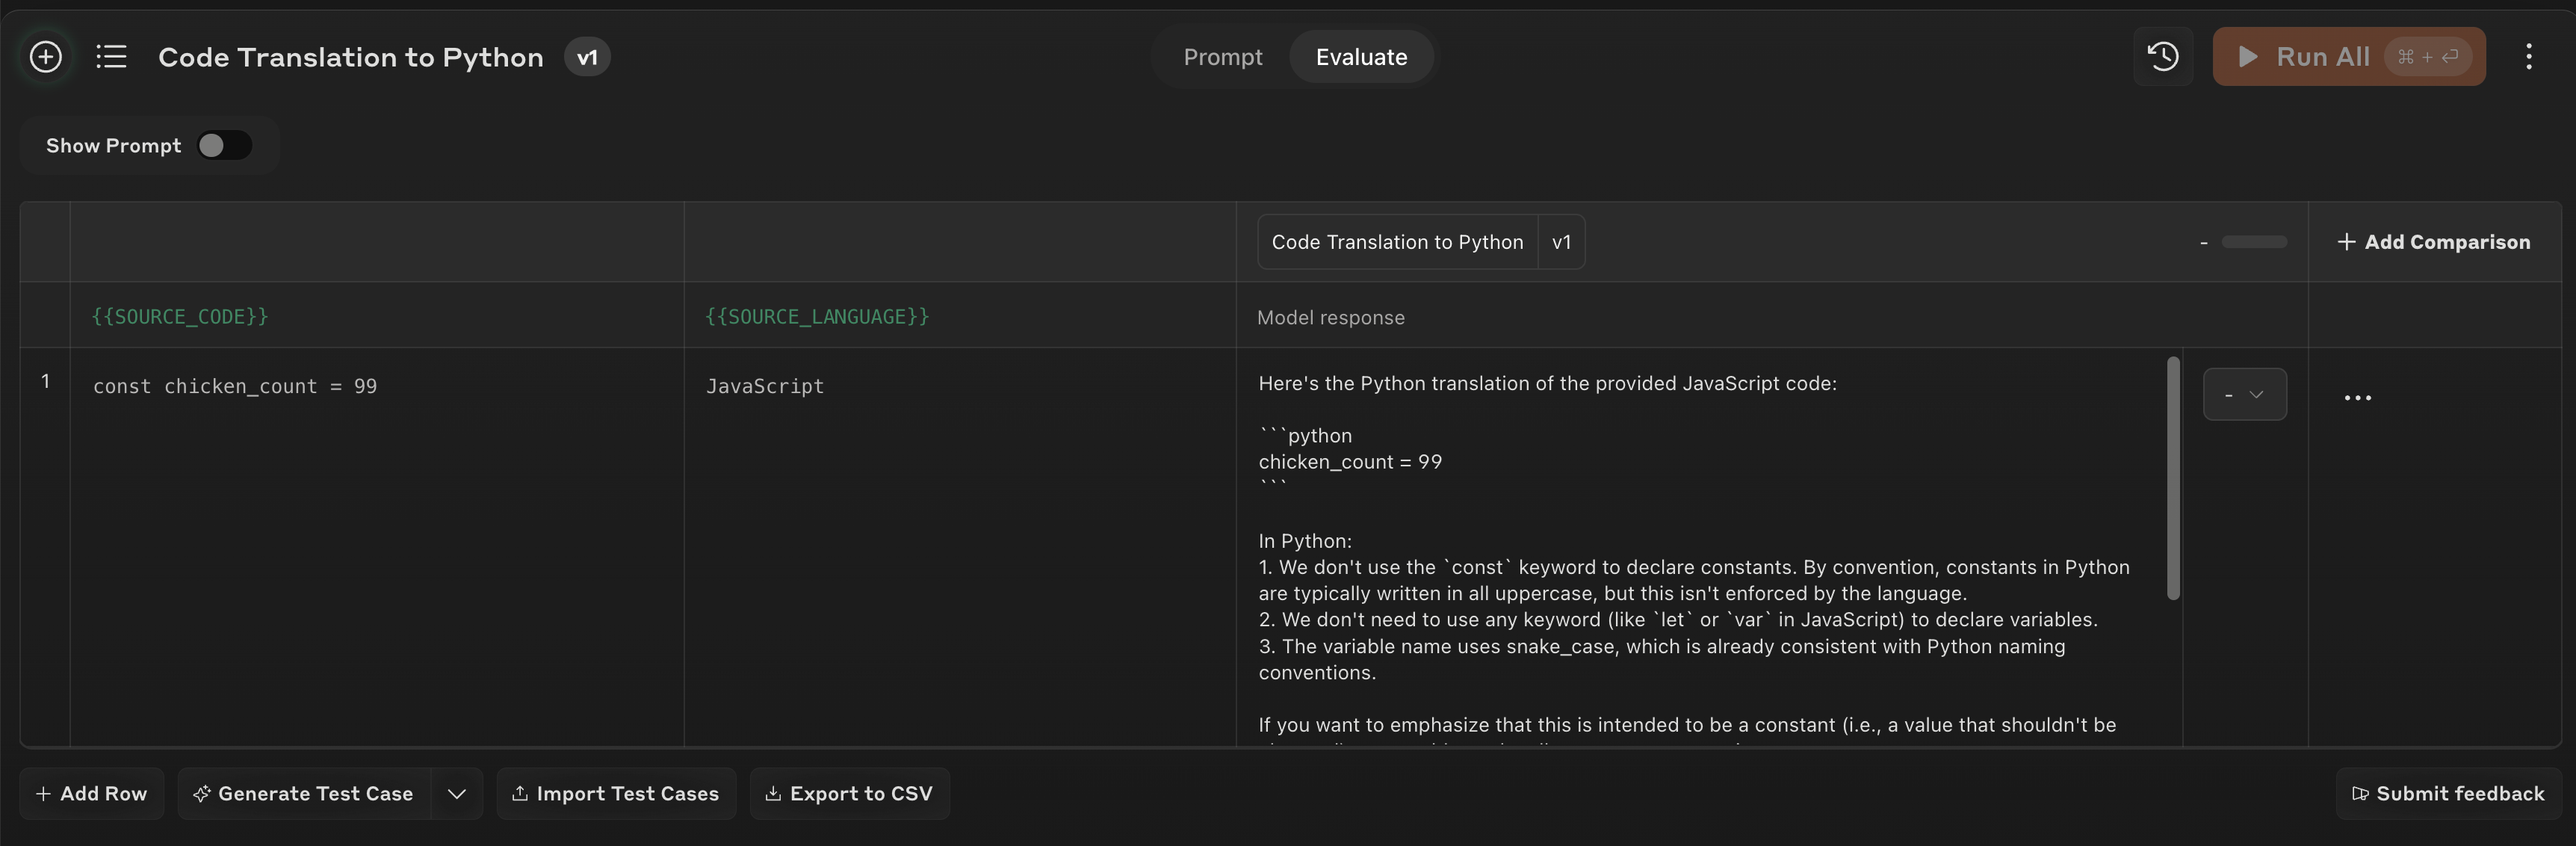The width and height of the screenshot is (2576, 846).
Task: Toggle the Show Prompt switch
Action: [x=224, y=146]
